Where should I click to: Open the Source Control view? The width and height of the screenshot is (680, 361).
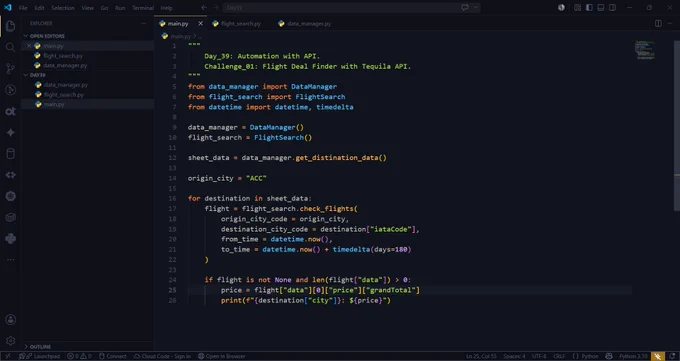(x=10, y=69)
